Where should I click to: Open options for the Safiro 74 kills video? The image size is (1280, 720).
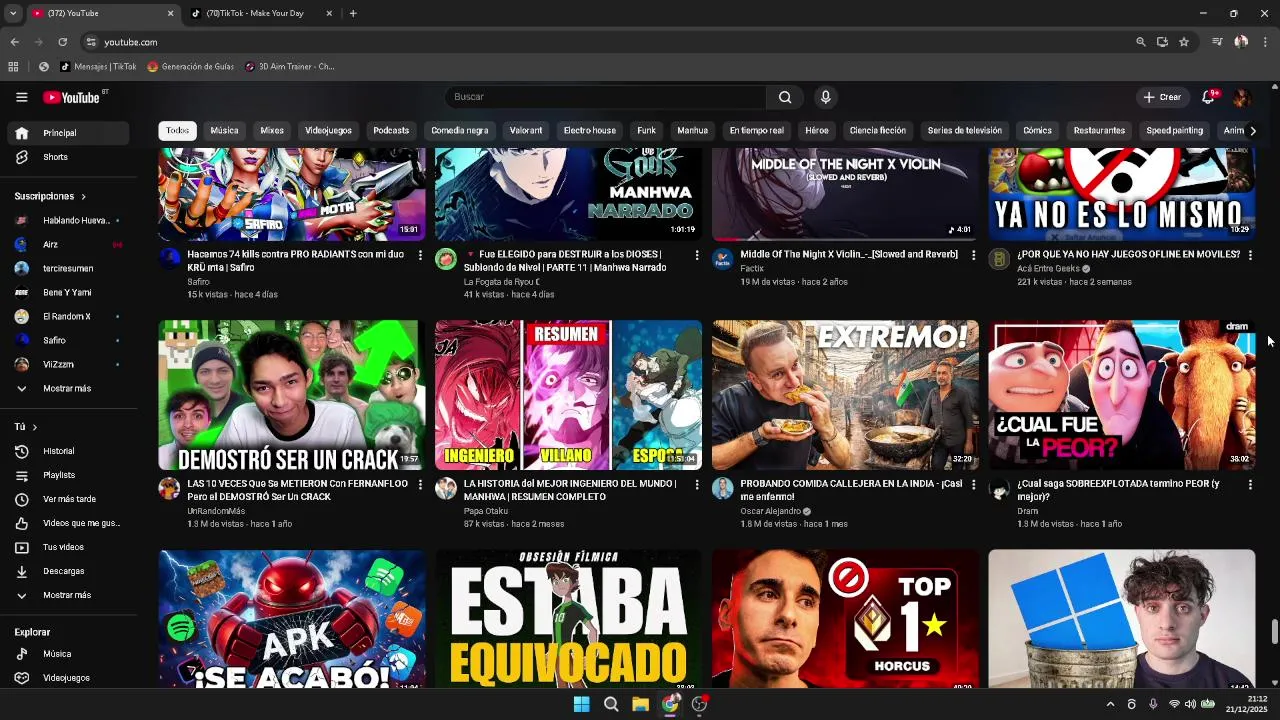click(420, 255)
